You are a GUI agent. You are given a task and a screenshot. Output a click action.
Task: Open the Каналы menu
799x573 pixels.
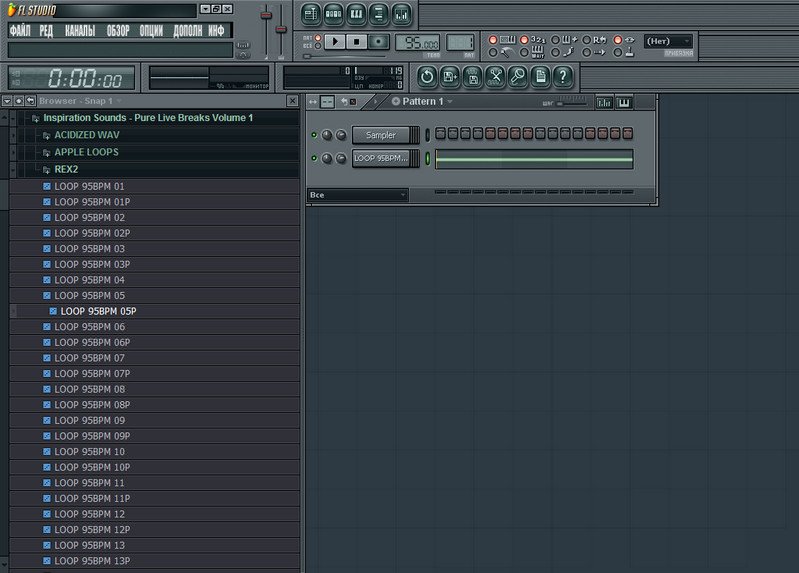coord(80,31)
